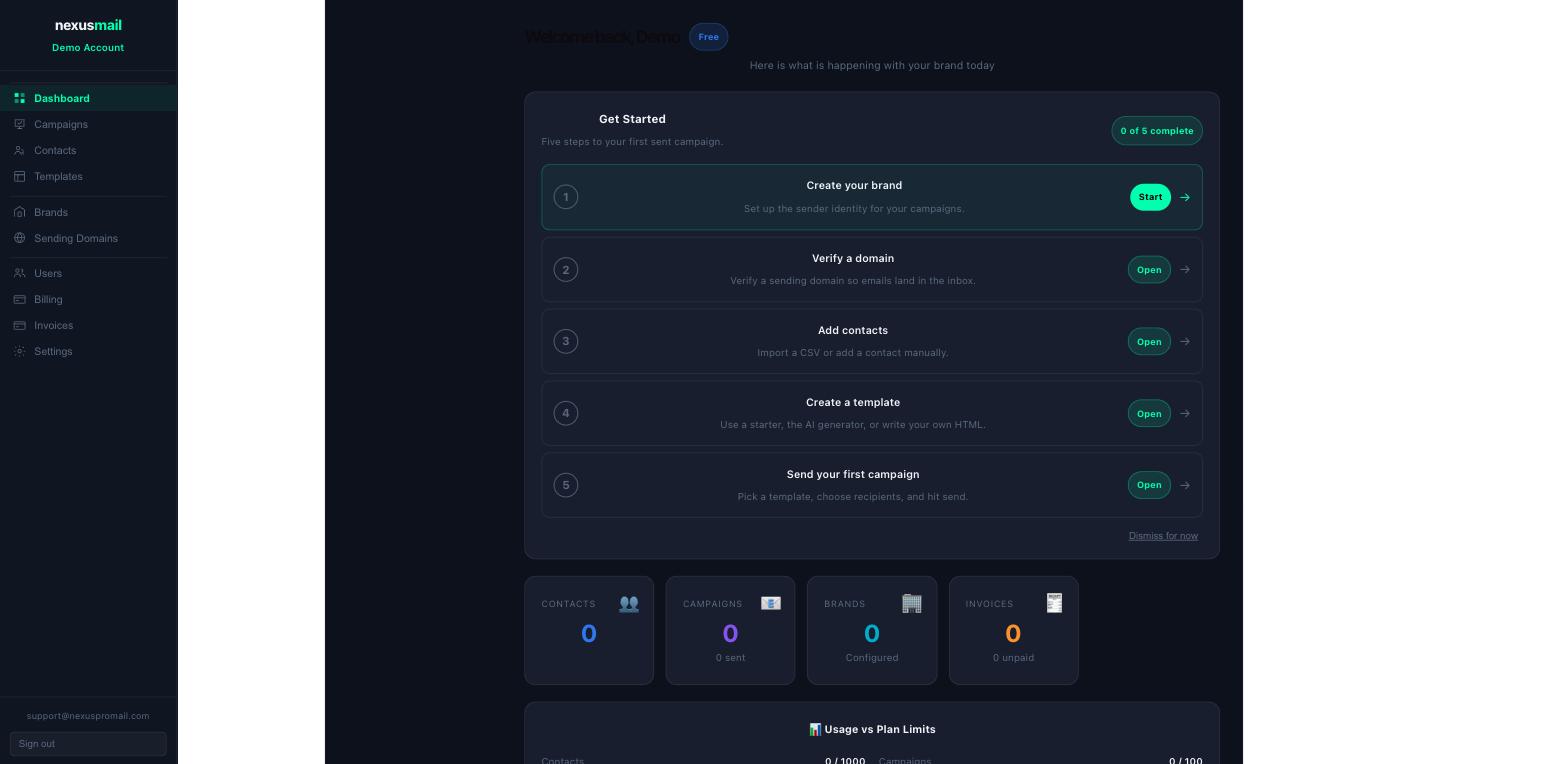This screenshot has width=1568, height=764.
Task: Open the Users page
Action: pyautogui.click(x=88, y=273)
